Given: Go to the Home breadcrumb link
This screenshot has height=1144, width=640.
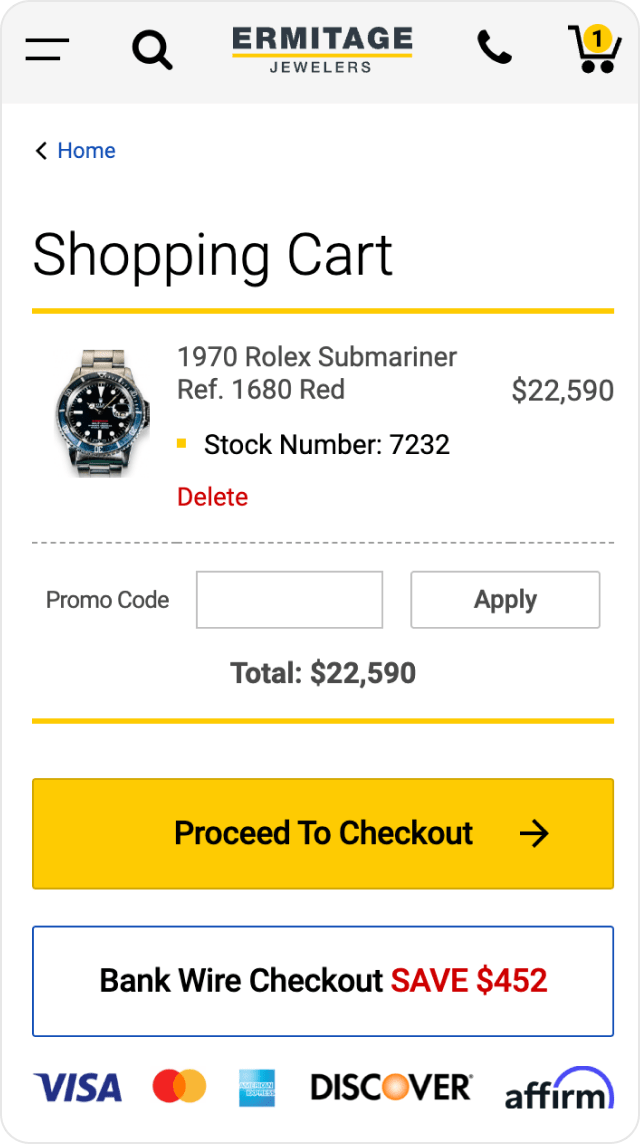Looking at the screenshot, I should pos(86,151).
